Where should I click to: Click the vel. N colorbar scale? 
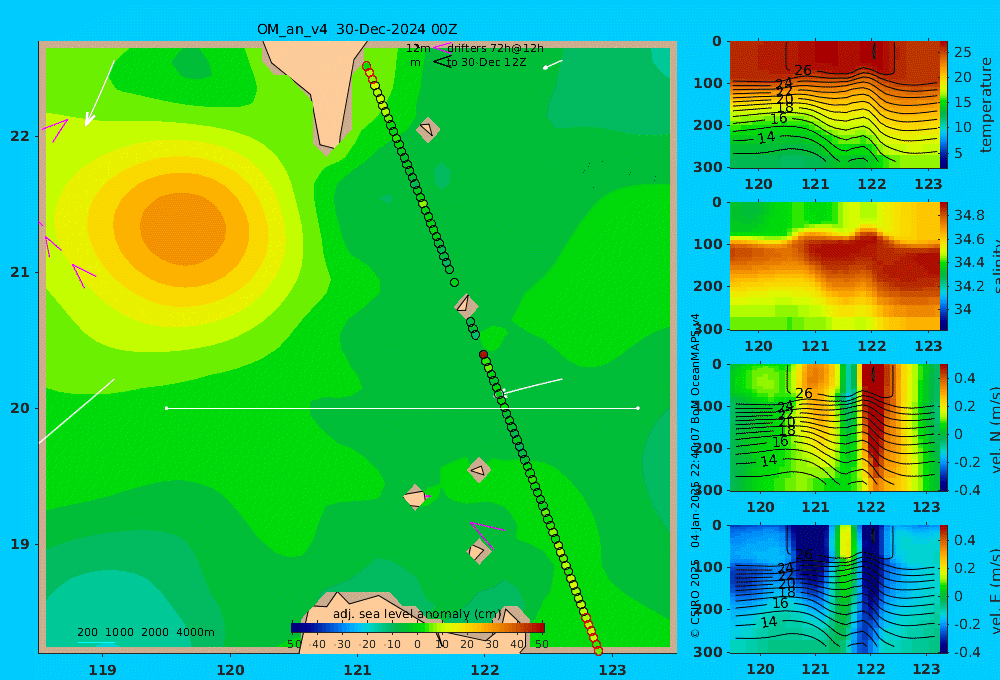(943, 427)
